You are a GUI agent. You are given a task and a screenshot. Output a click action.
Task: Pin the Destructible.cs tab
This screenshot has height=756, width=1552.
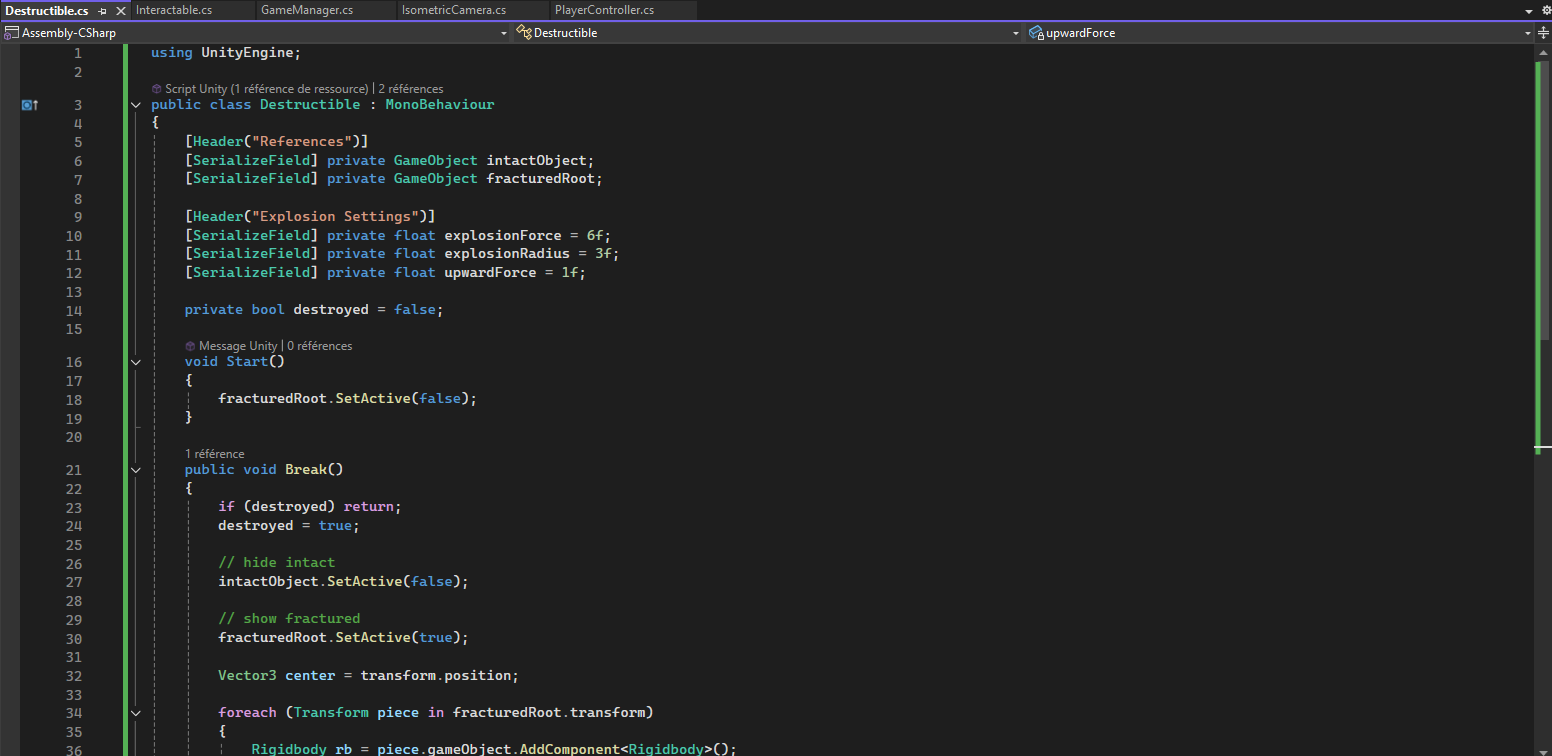click(x=102, y=11)
